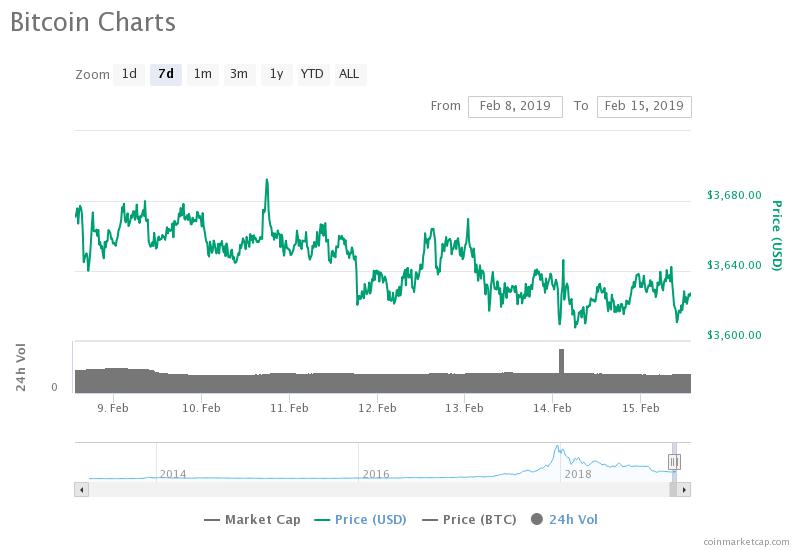
Task: Click the navigator scroll left arrow
Action: (x=82, y=490)
